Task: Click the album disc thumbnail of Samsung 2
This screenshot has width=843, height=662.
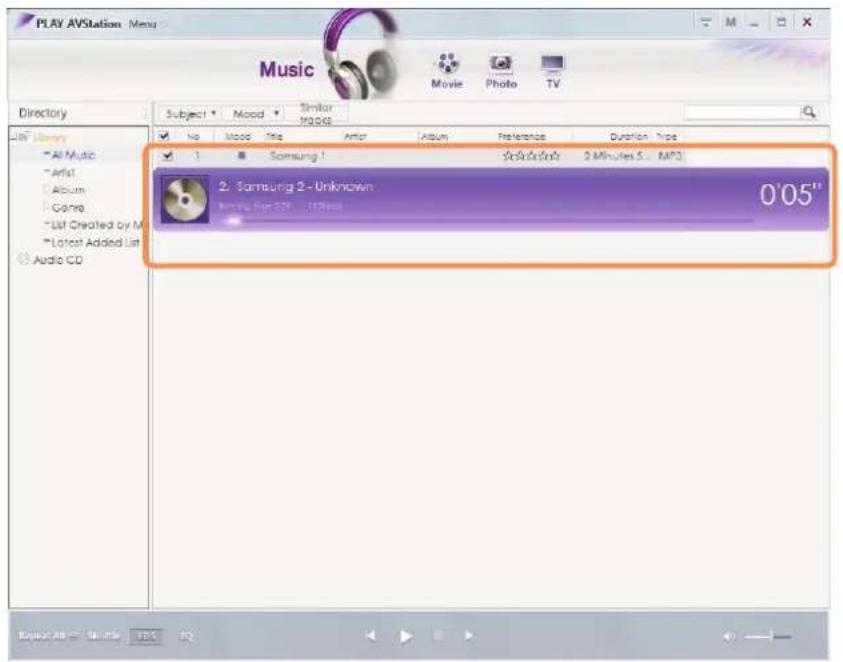Action: point(185,200)
